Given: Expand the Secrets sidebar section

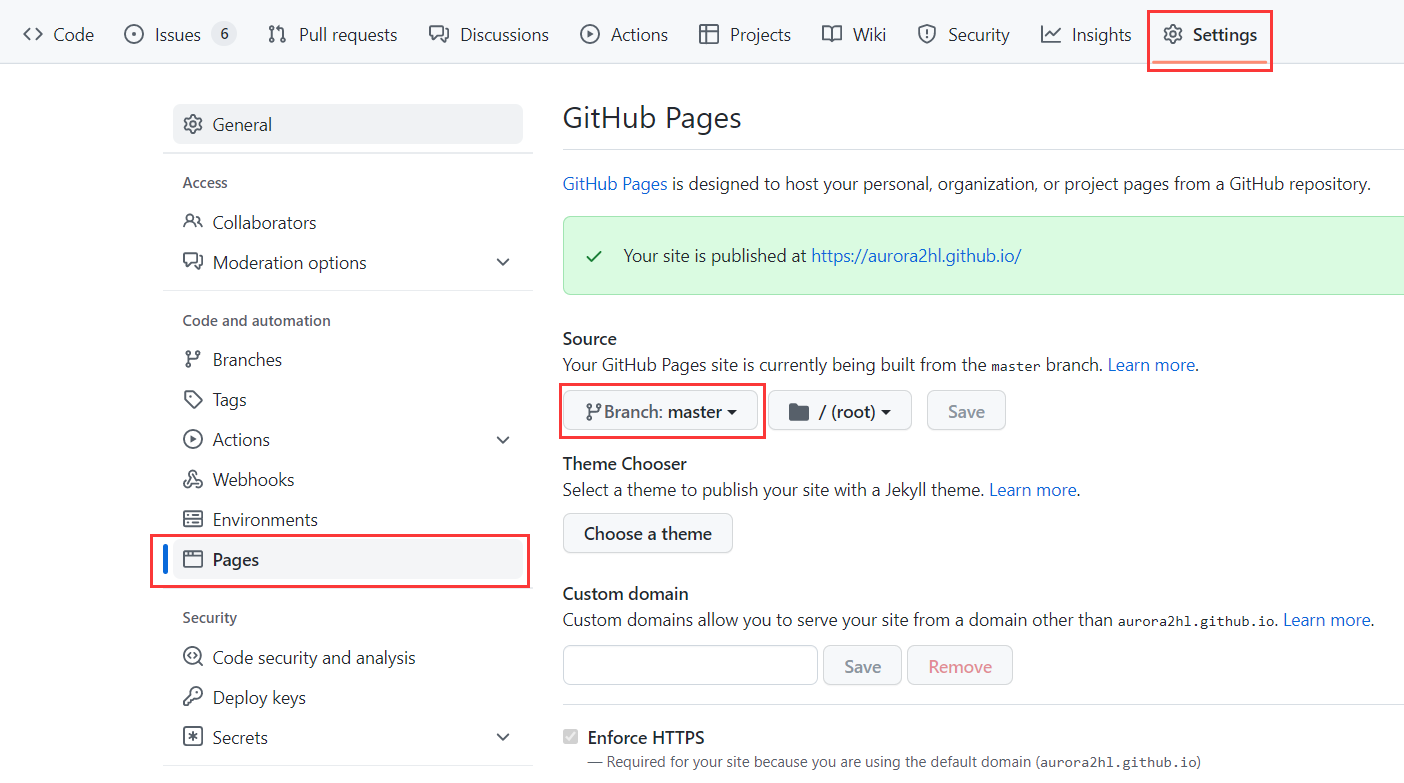Looking at the screenshot, I should 503,738.
